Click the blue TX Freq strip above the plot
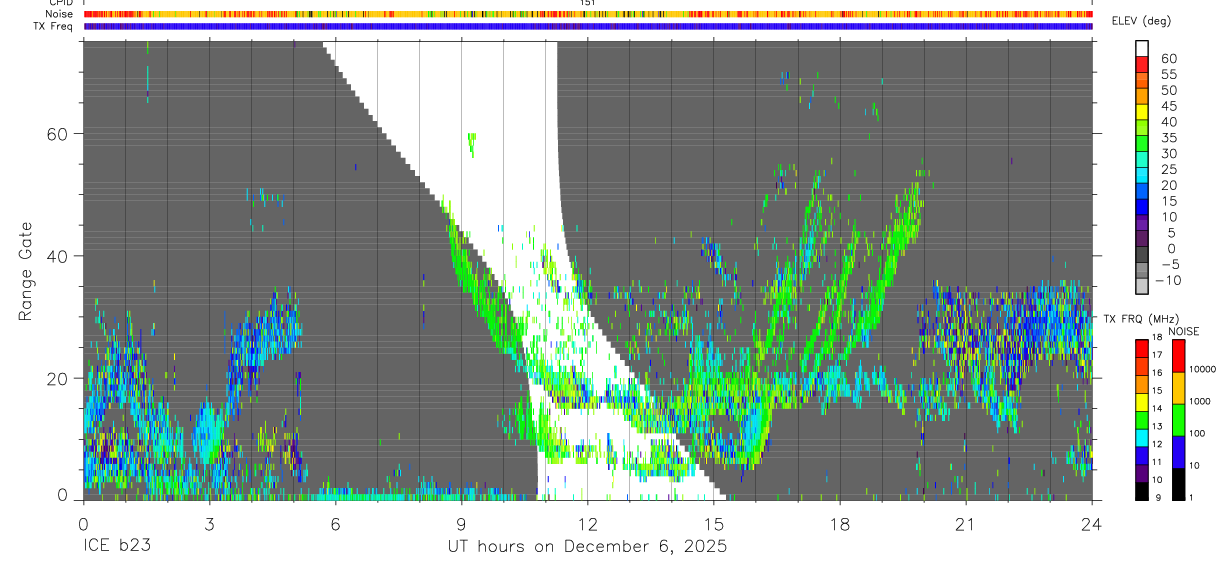This screenshot has width=1228, height=567. [x=588, y=26]
